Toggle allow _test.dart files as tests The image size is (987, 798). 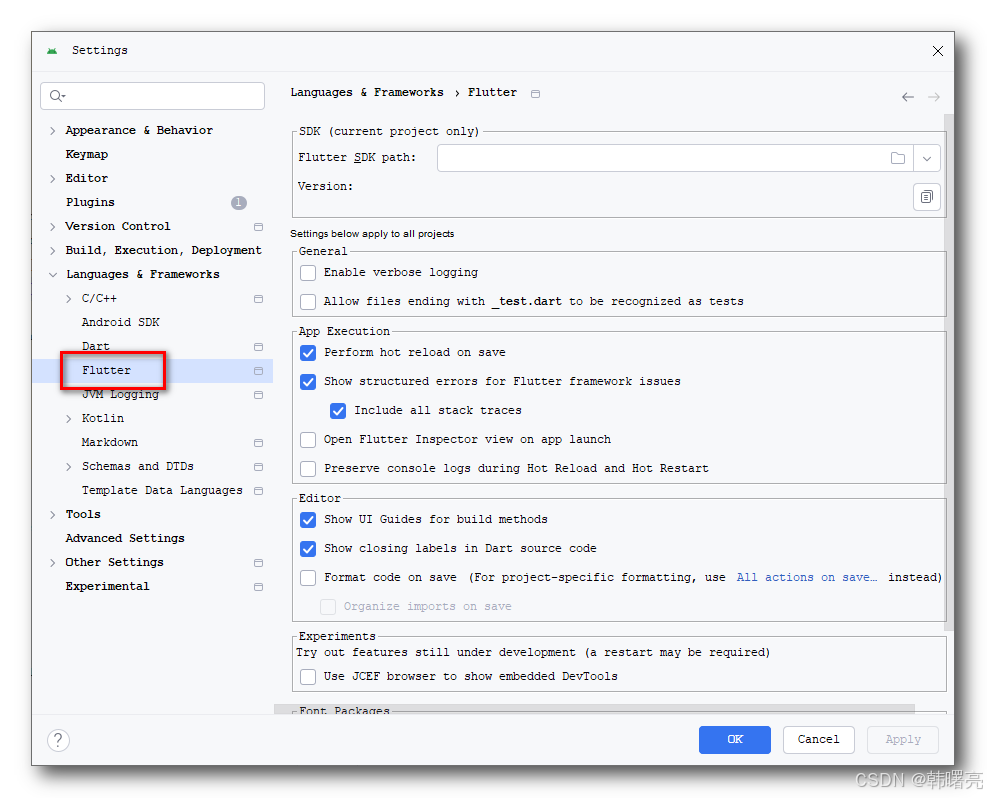(308, 302)
